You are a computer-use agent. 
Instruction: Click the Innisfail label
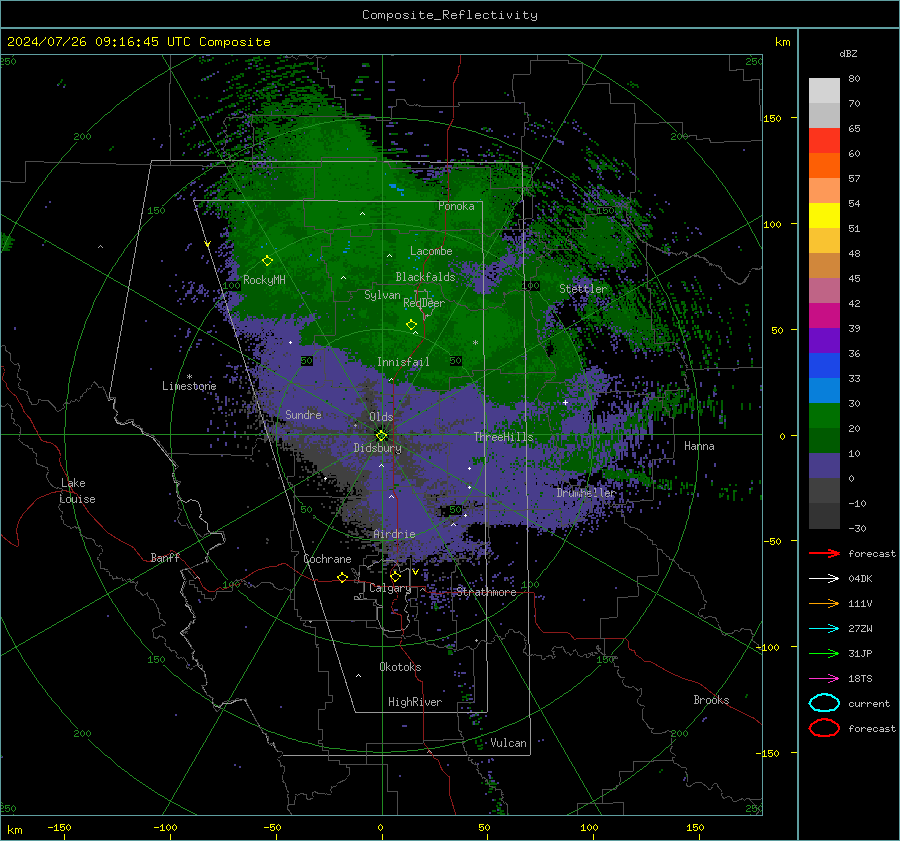point(403,362)
